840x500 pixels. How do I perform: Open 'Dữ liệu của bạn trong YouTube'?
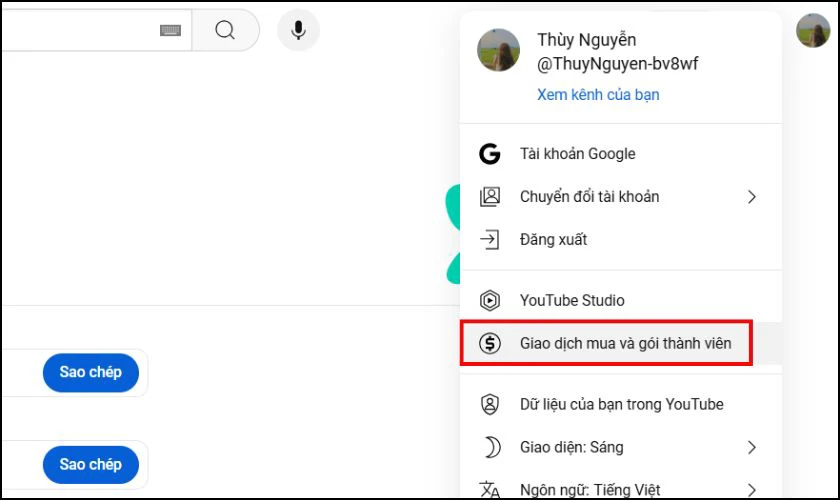coord(620,404)
